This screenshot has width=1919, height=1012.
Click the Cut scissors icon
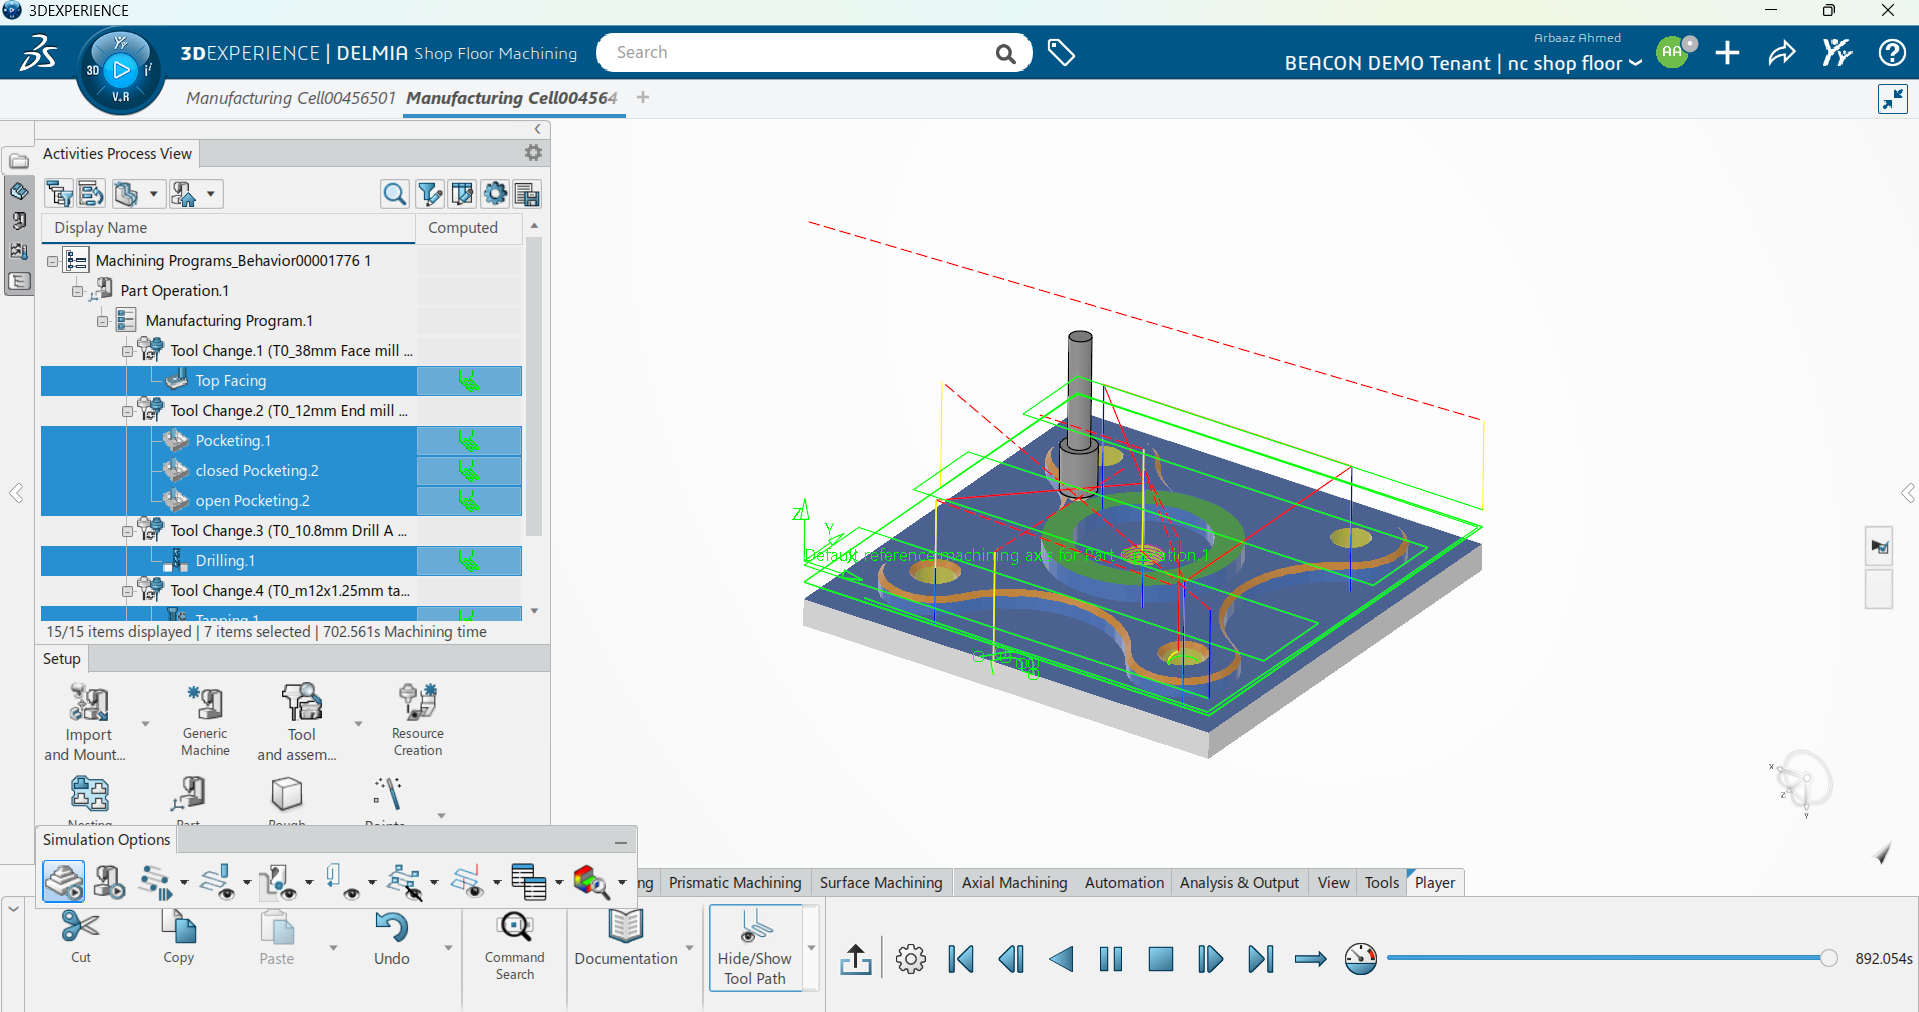click(x=80, y=936)
